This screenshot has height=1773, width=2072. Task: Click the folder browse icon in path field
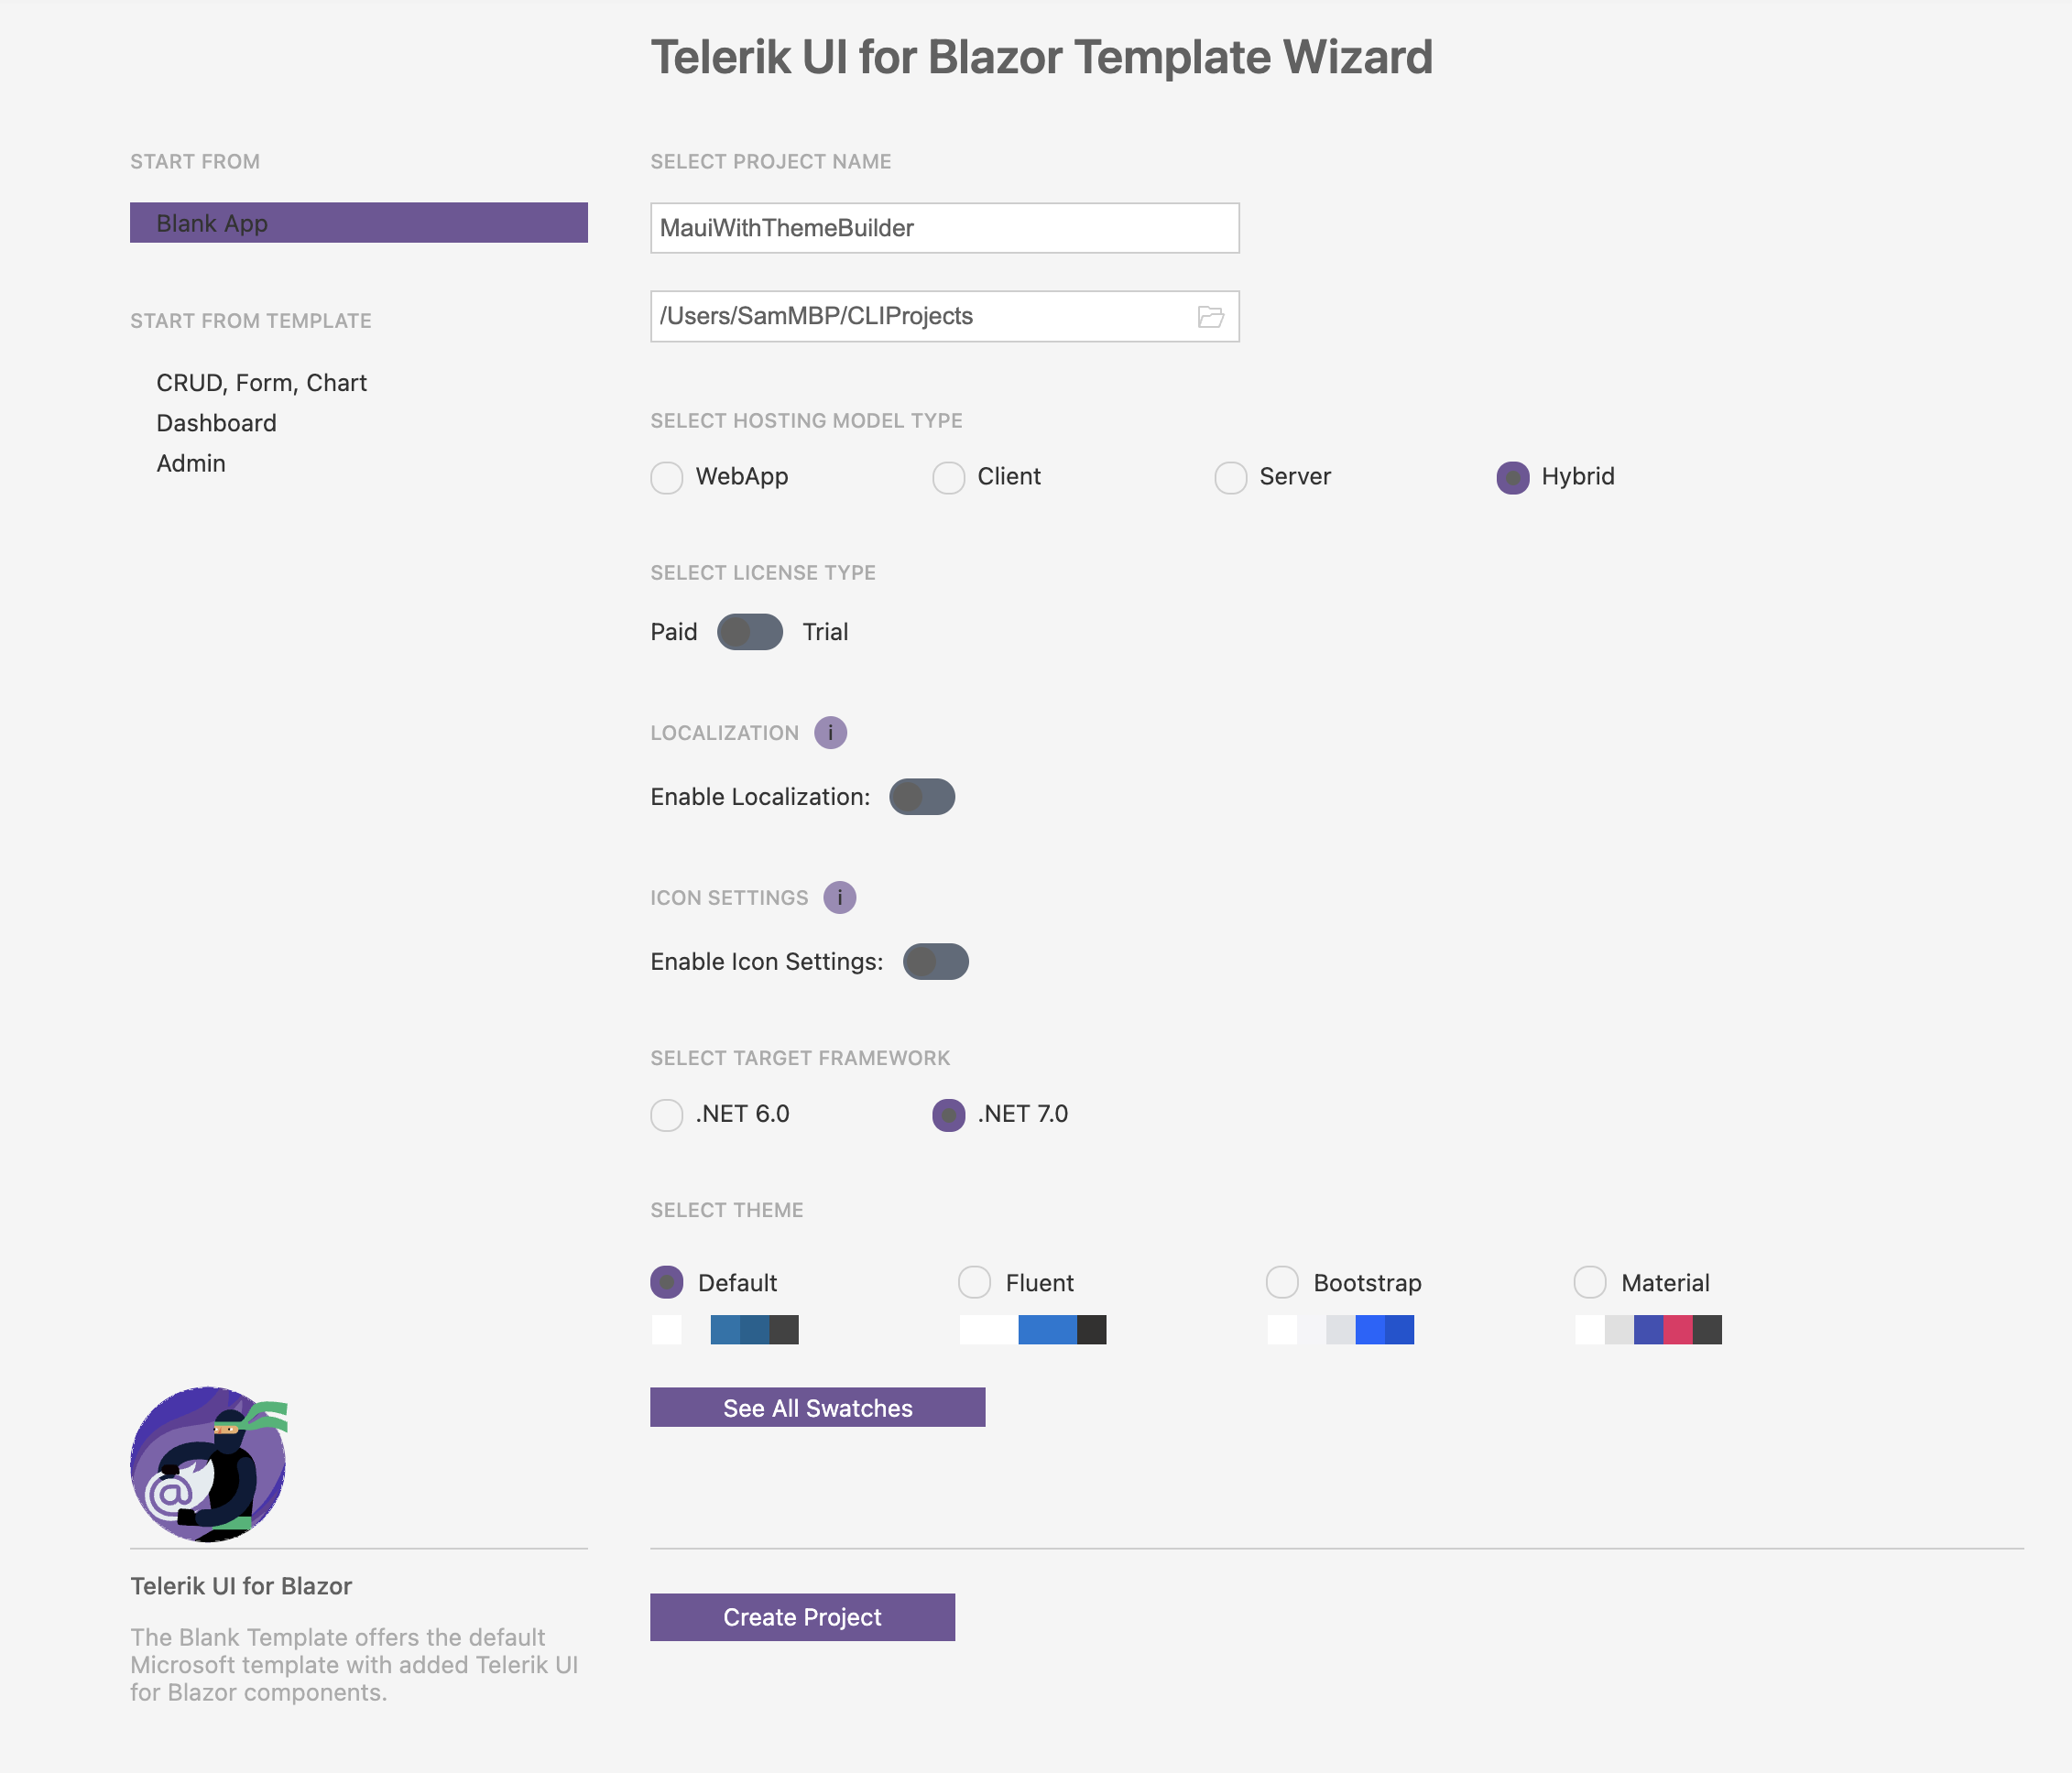click(x=1210, y=317)
